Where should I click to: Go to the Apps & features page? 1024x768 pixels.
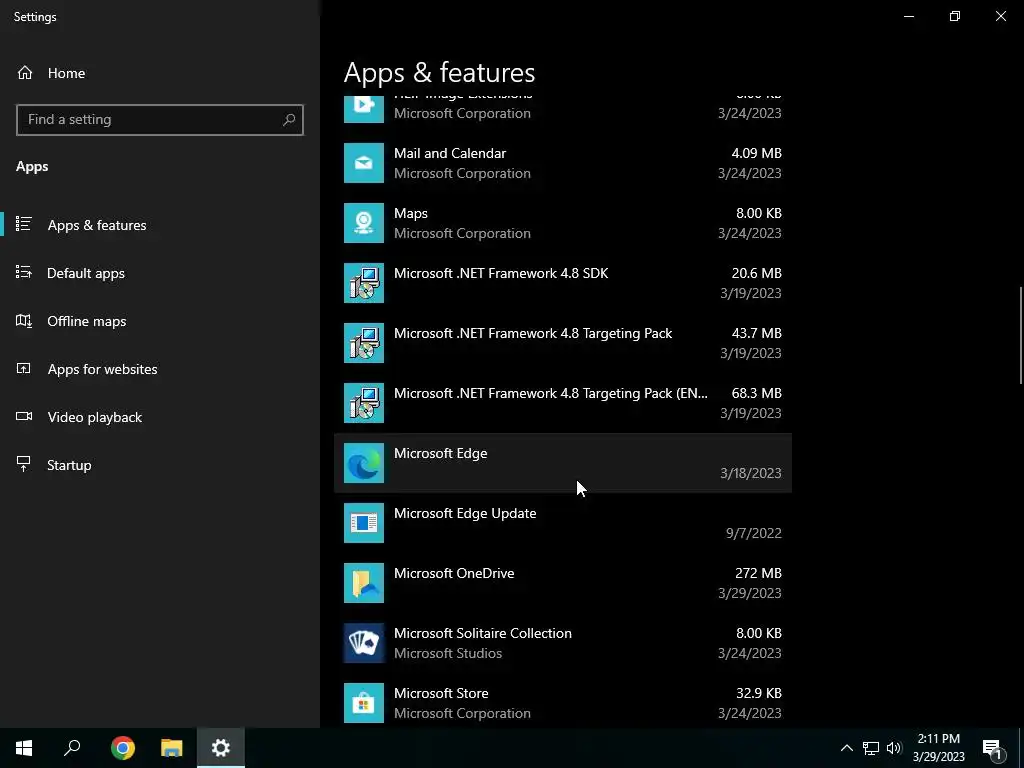pos(160,225)
